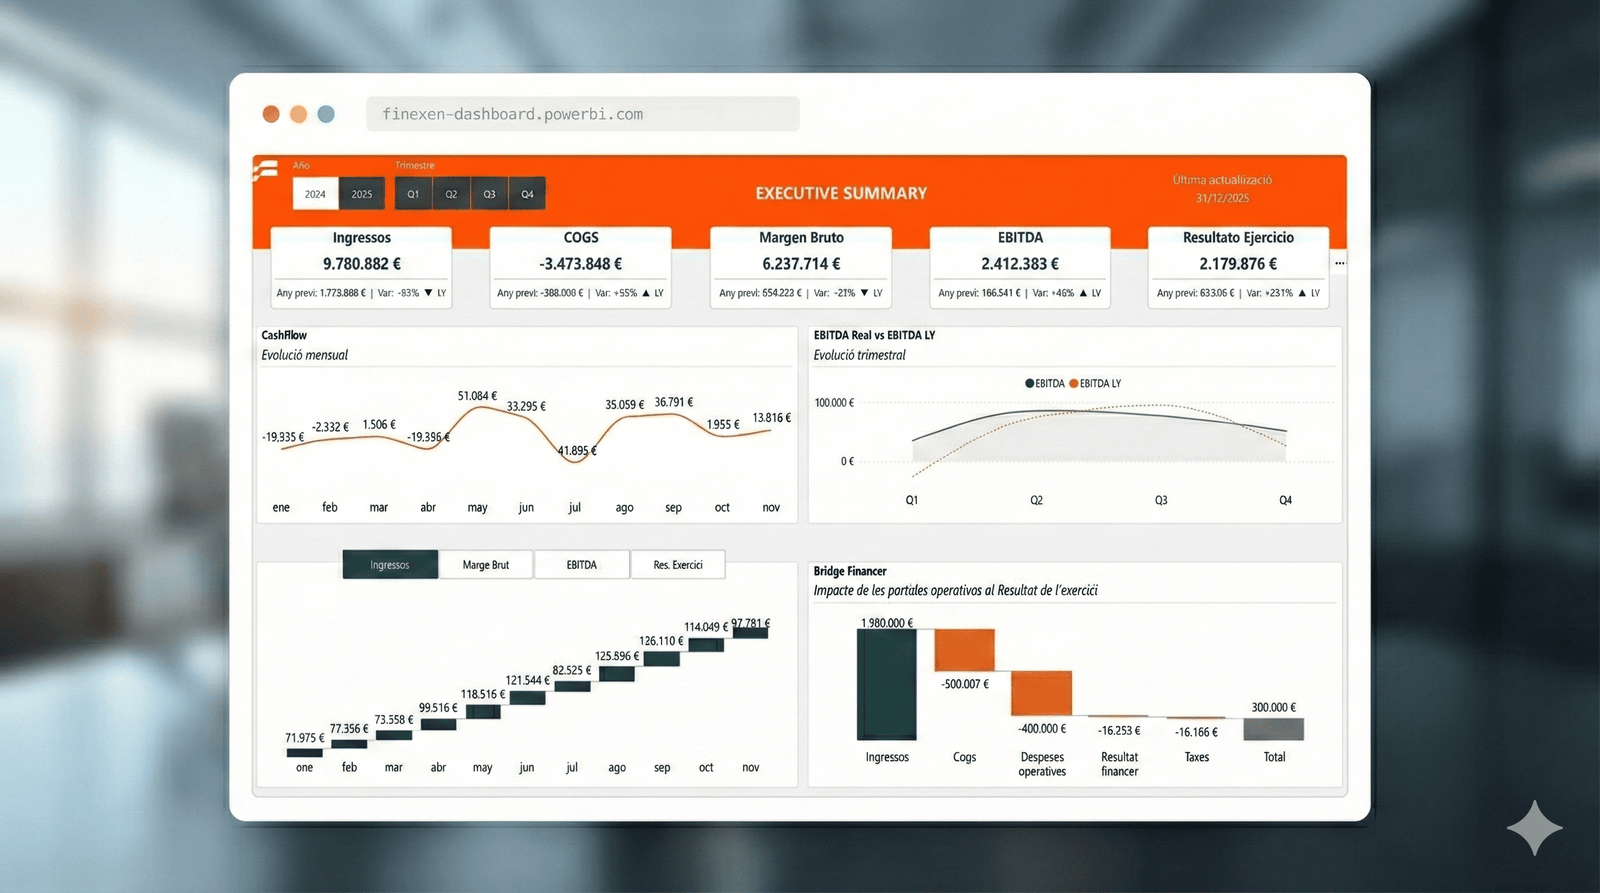Click the Margen Bruto value 6.237.714 €
The height and width of the screenshot is (893, 1600).
[x=801, y=264]
